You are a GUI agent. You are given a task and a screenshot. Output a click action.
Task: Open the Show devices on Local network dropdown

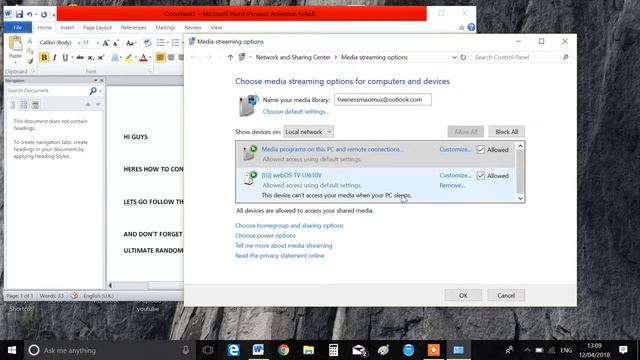(x=309, y=132)
